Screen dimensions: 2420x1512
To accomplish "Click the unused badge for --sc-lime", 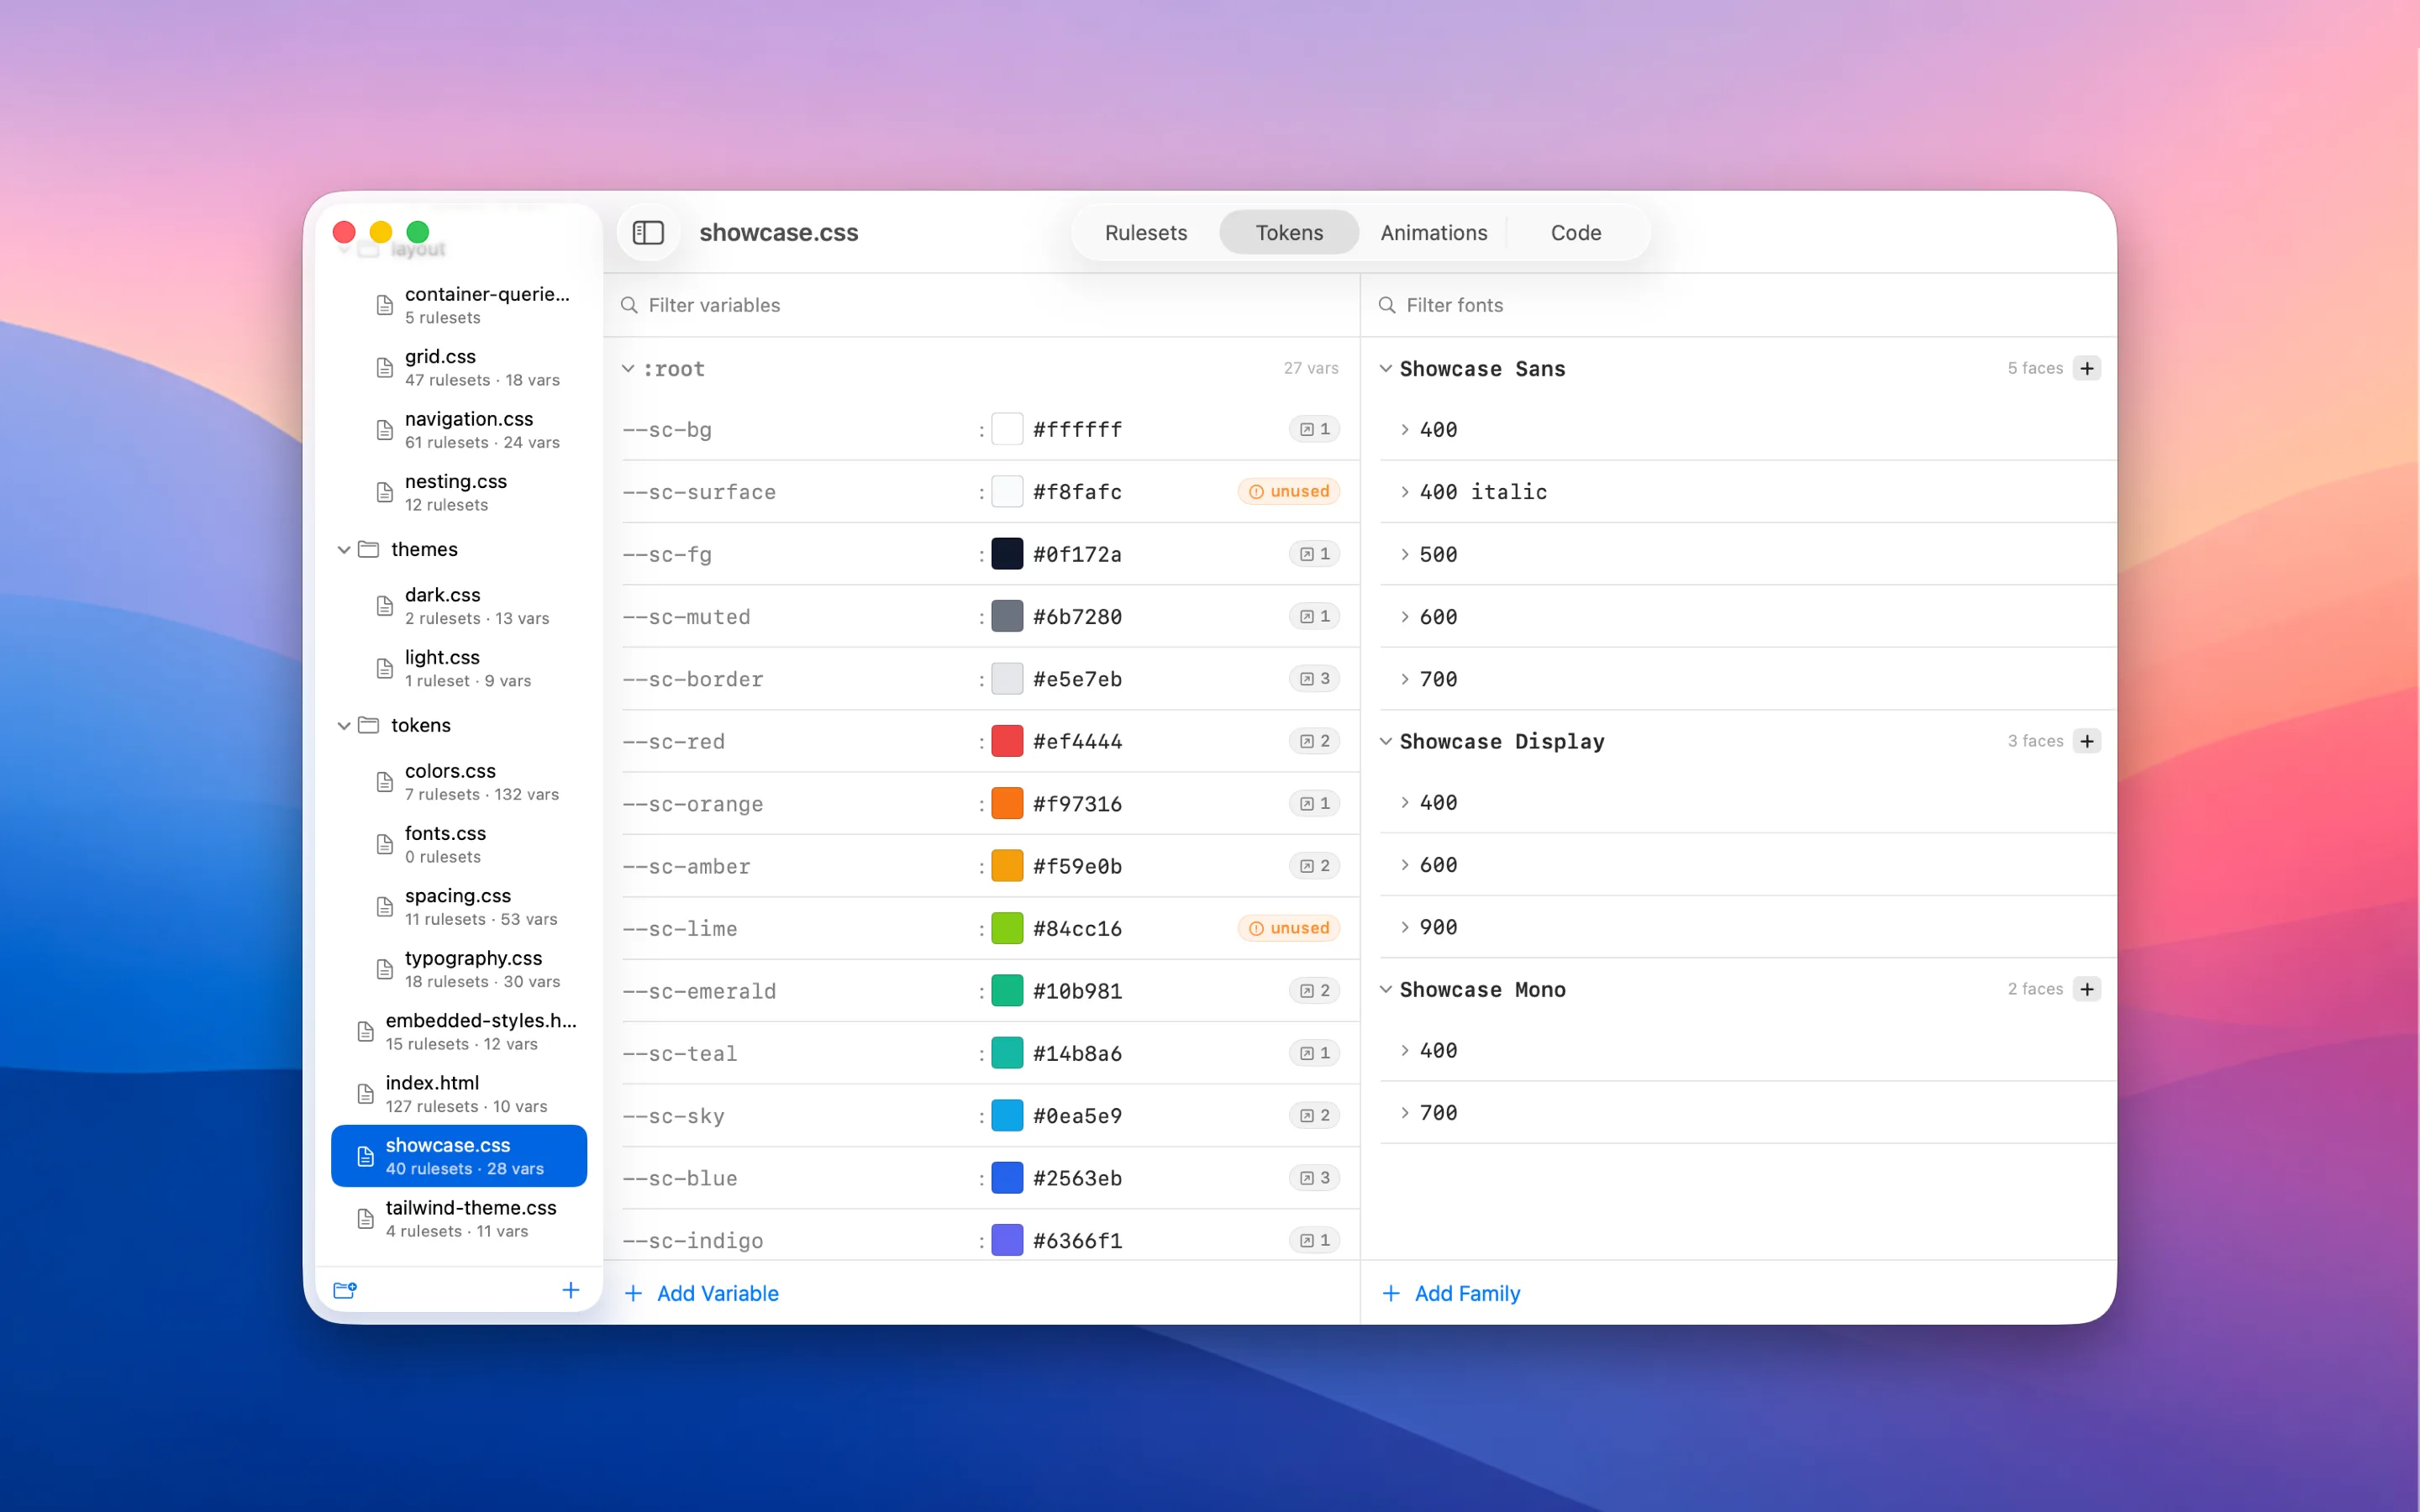I will [1289, 928].
